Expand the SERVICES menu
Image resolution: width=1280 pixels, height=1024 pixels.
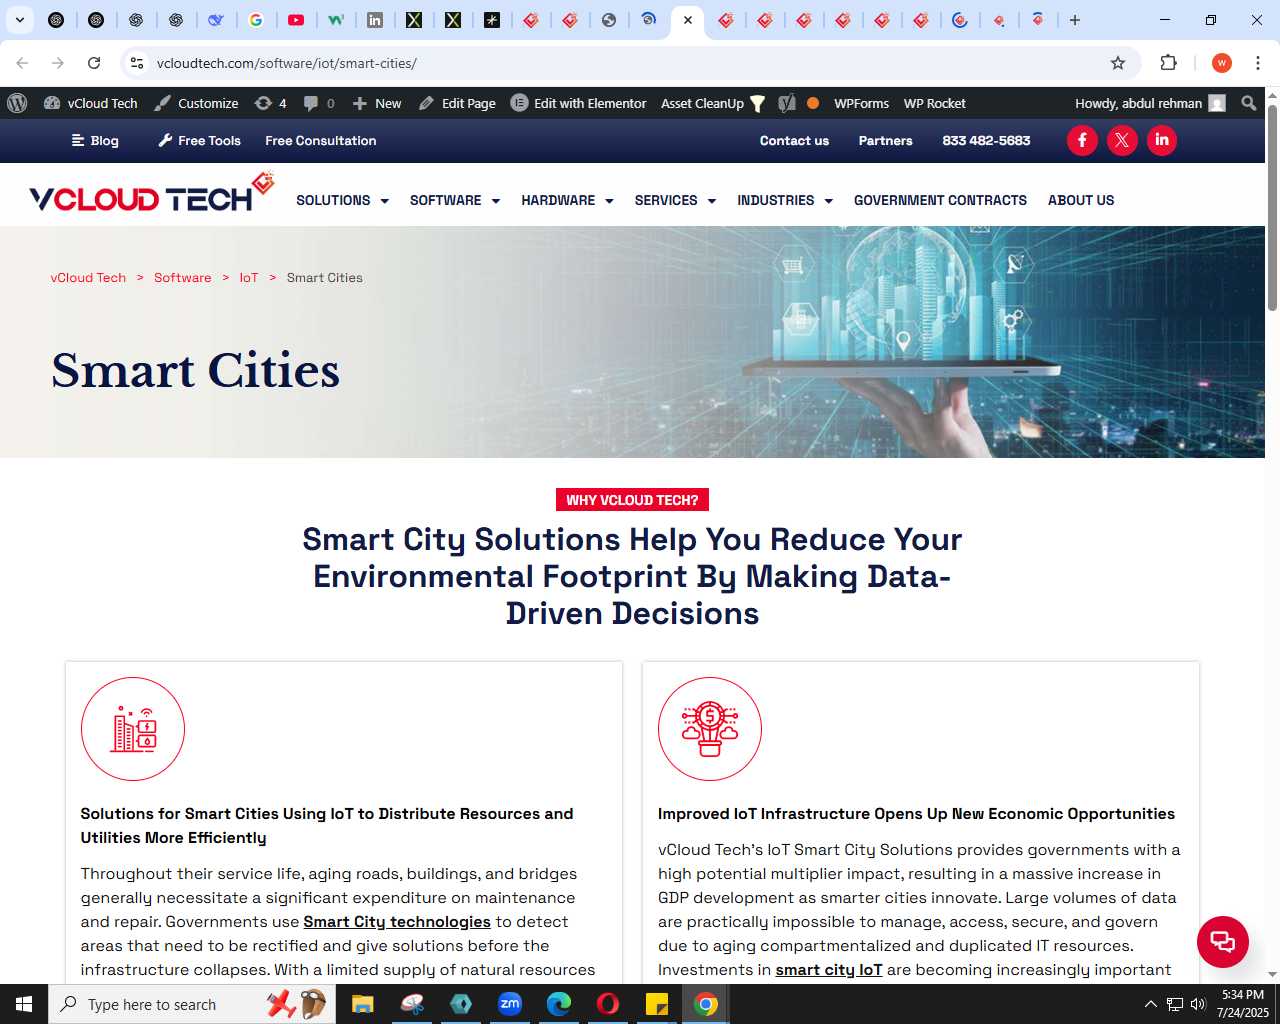pos(675,200)
